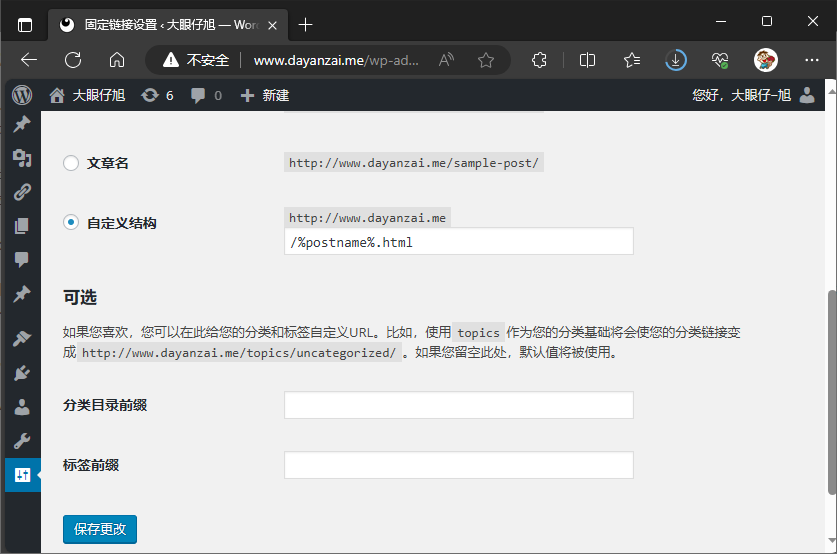Click the 自定义结构 label text
Screen dimensions: 837x554
tap(122, 223)
